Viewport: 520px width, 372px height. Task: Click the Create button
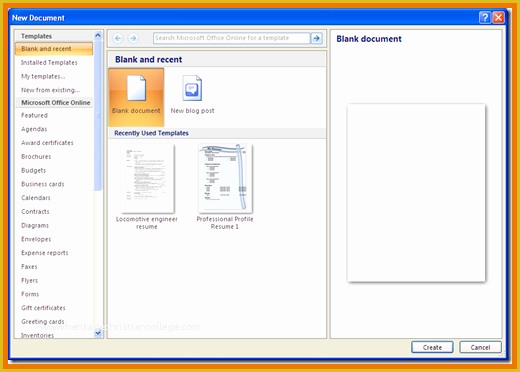click(432, 347)
